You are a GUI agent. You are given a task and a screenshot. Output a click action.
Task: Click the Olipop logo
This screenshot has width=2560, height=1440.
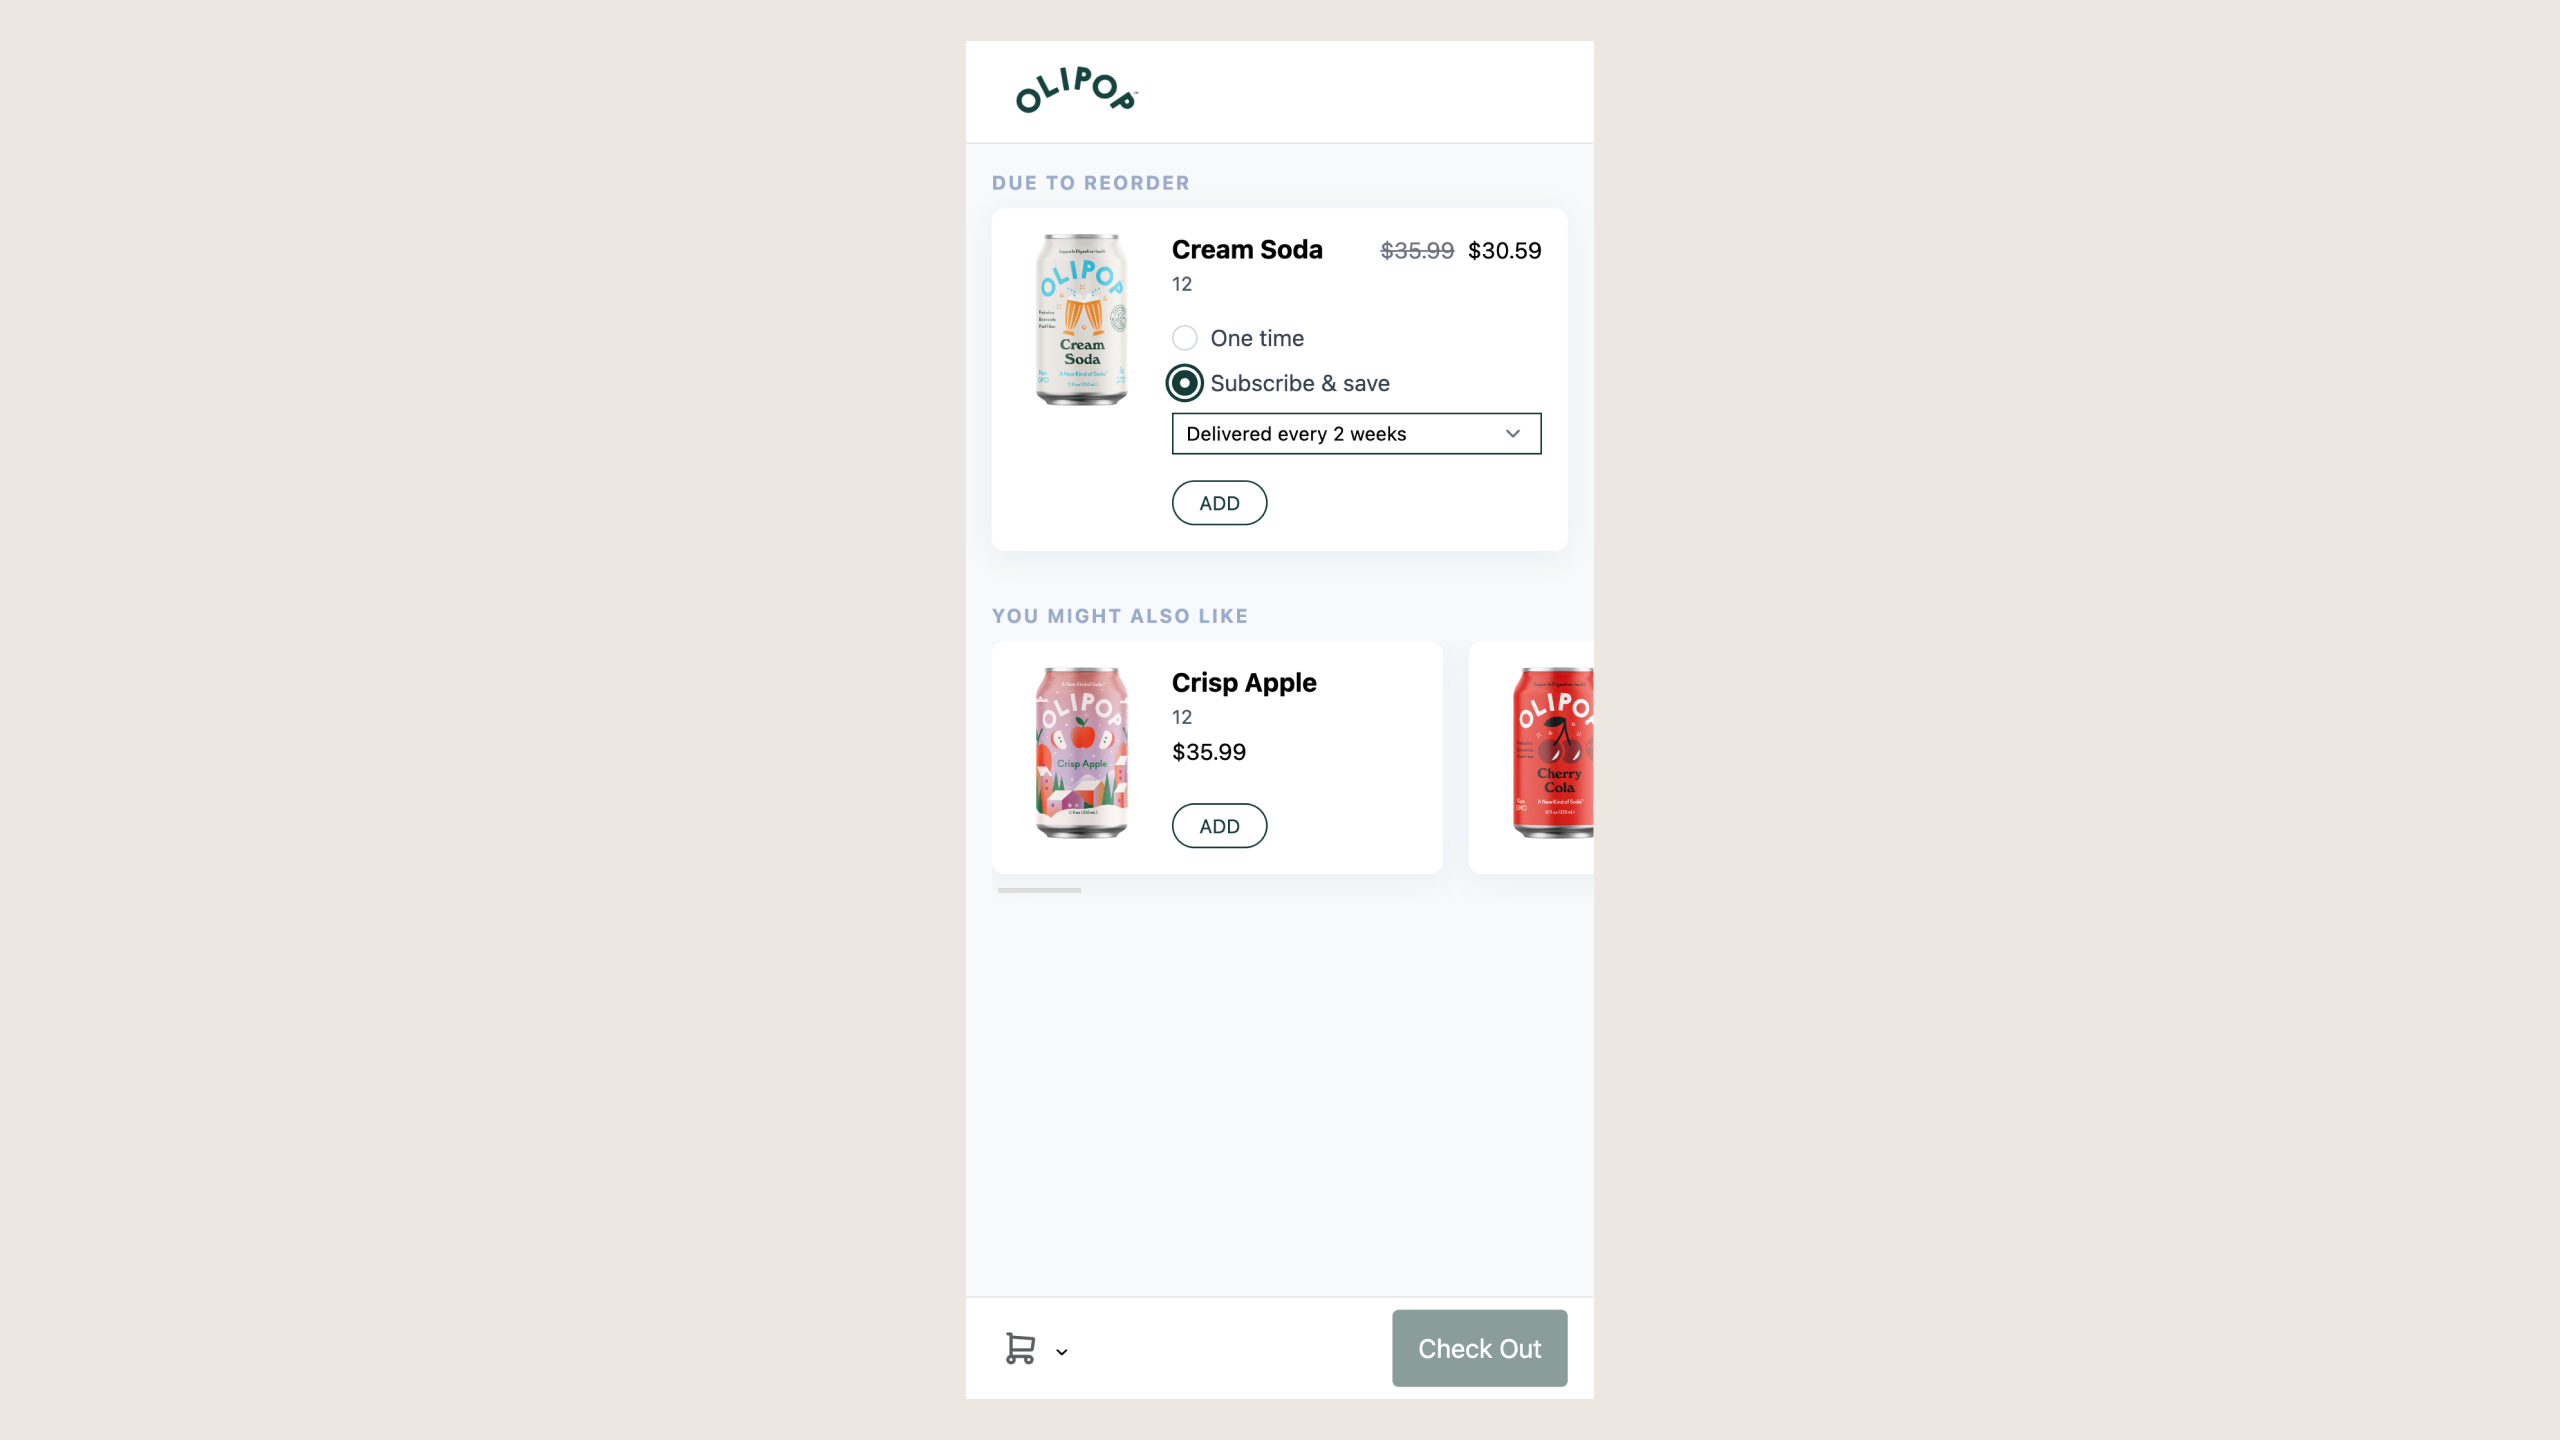coord(1076,90)
